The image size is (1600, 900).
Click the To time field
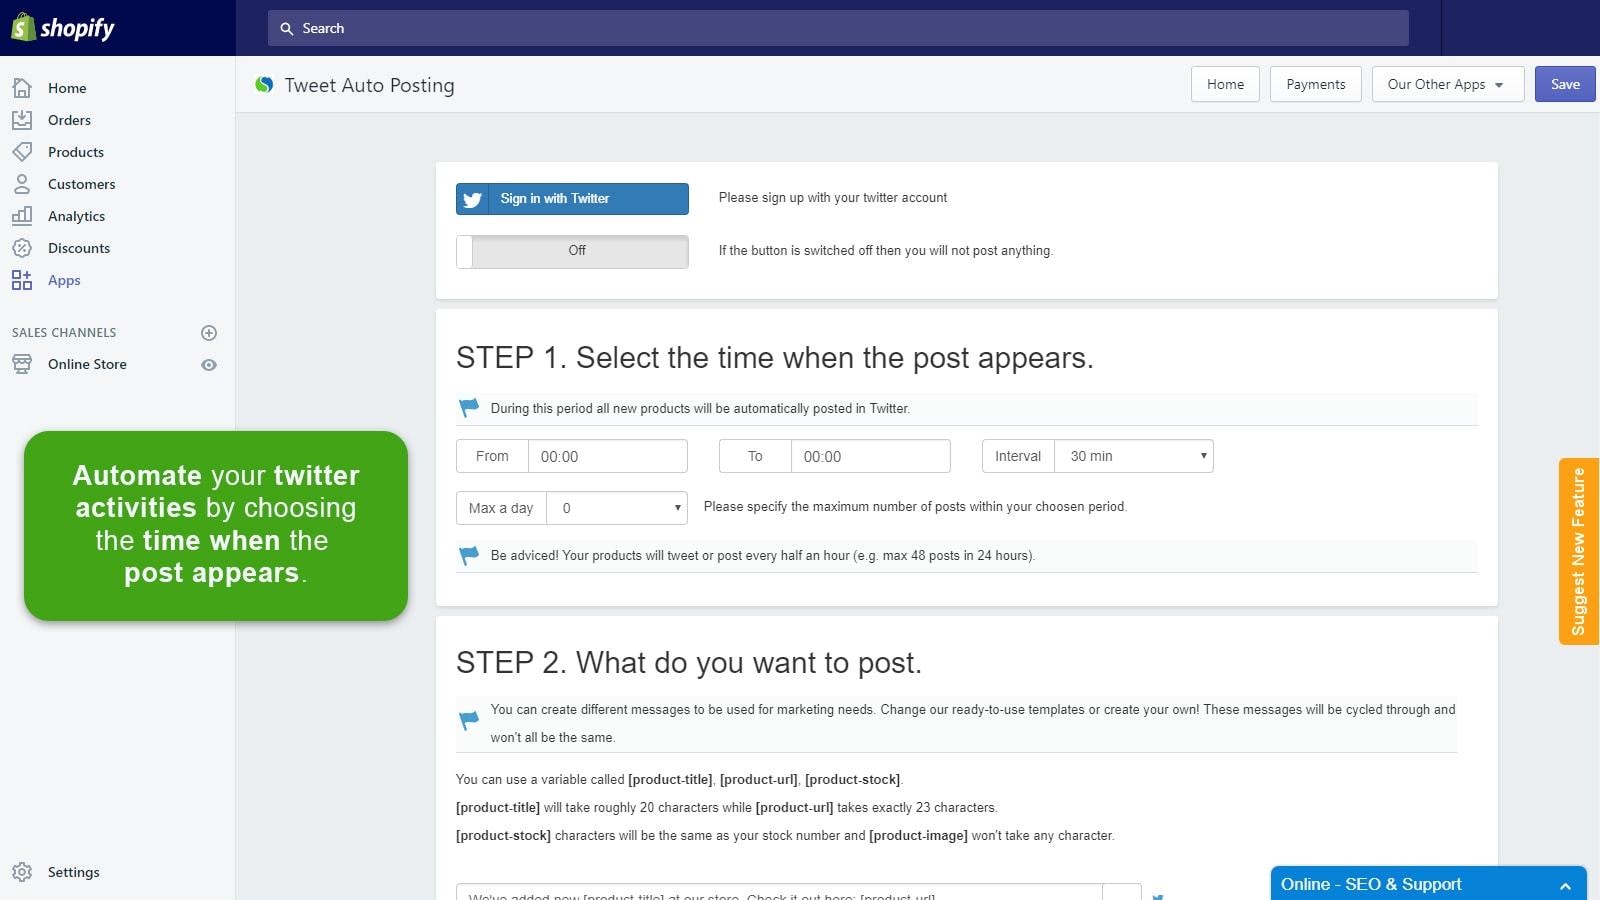pyautogui.click(x=870, y=456)
